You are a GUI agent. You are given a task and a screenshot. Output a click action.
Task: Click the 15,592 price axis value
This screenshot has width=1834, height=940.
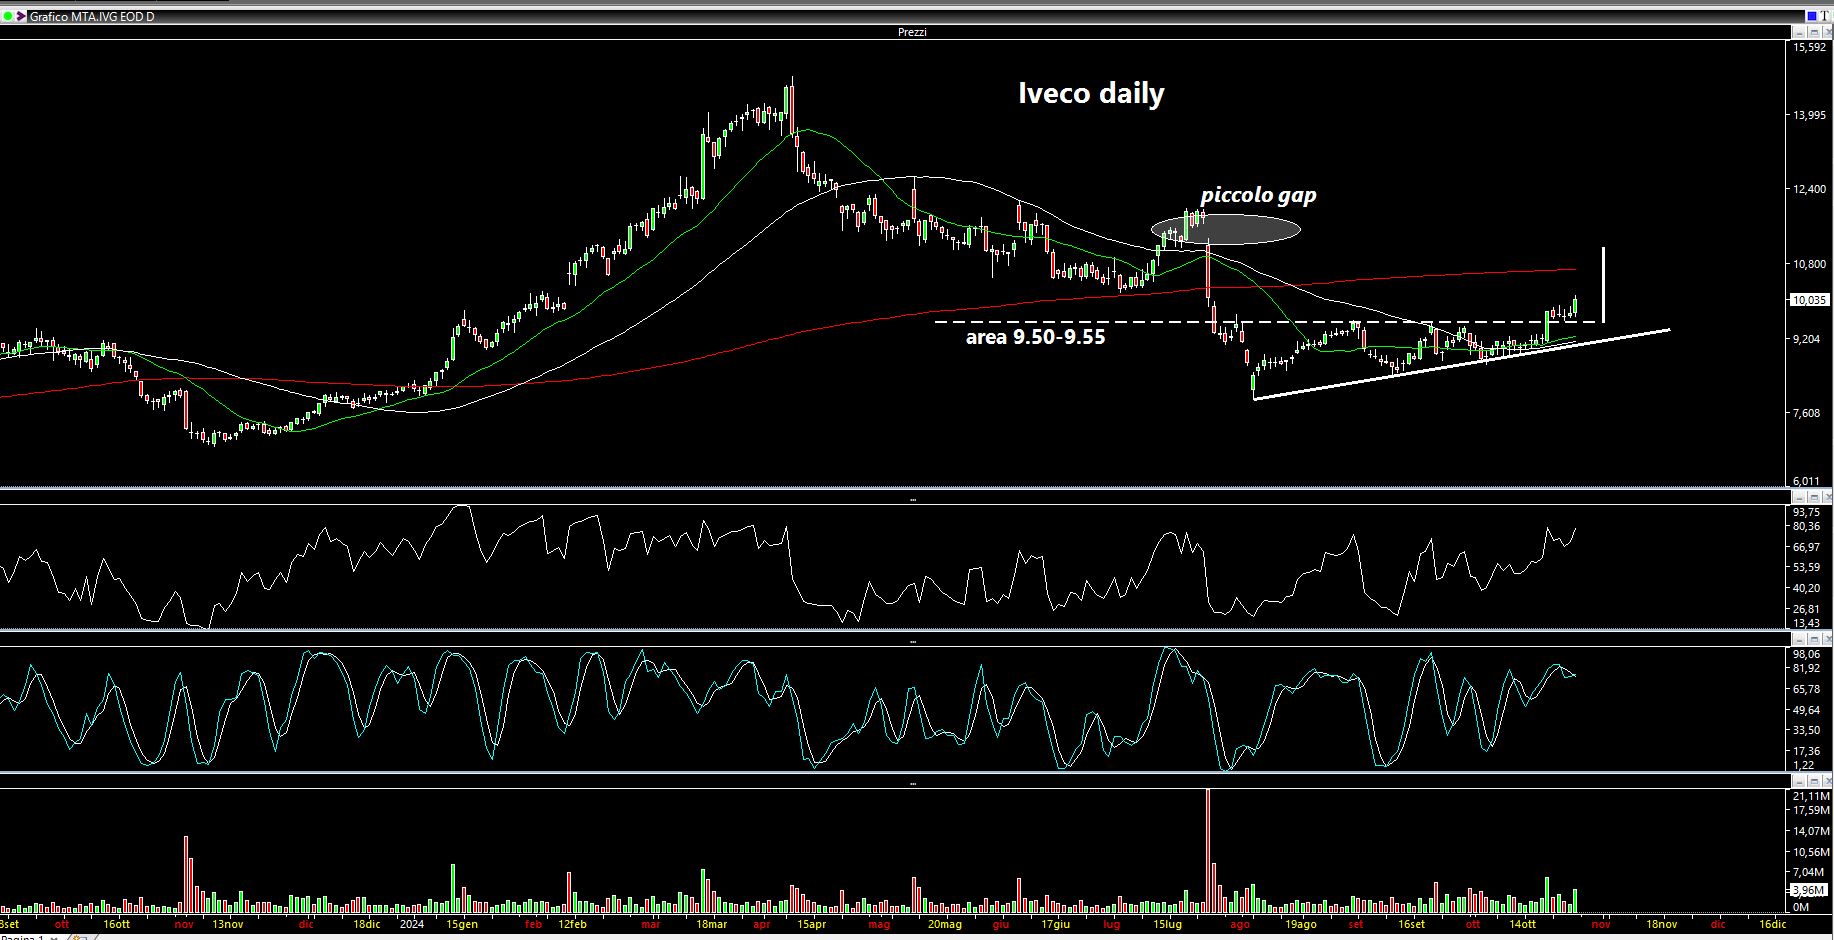point(1809,48)
